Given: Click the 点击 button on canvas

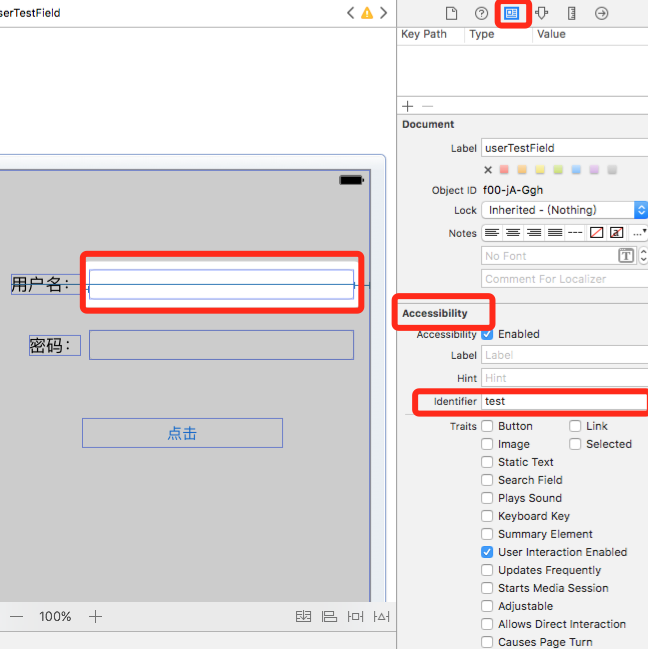Looking at the screenshot, I should tap(182, 433).
